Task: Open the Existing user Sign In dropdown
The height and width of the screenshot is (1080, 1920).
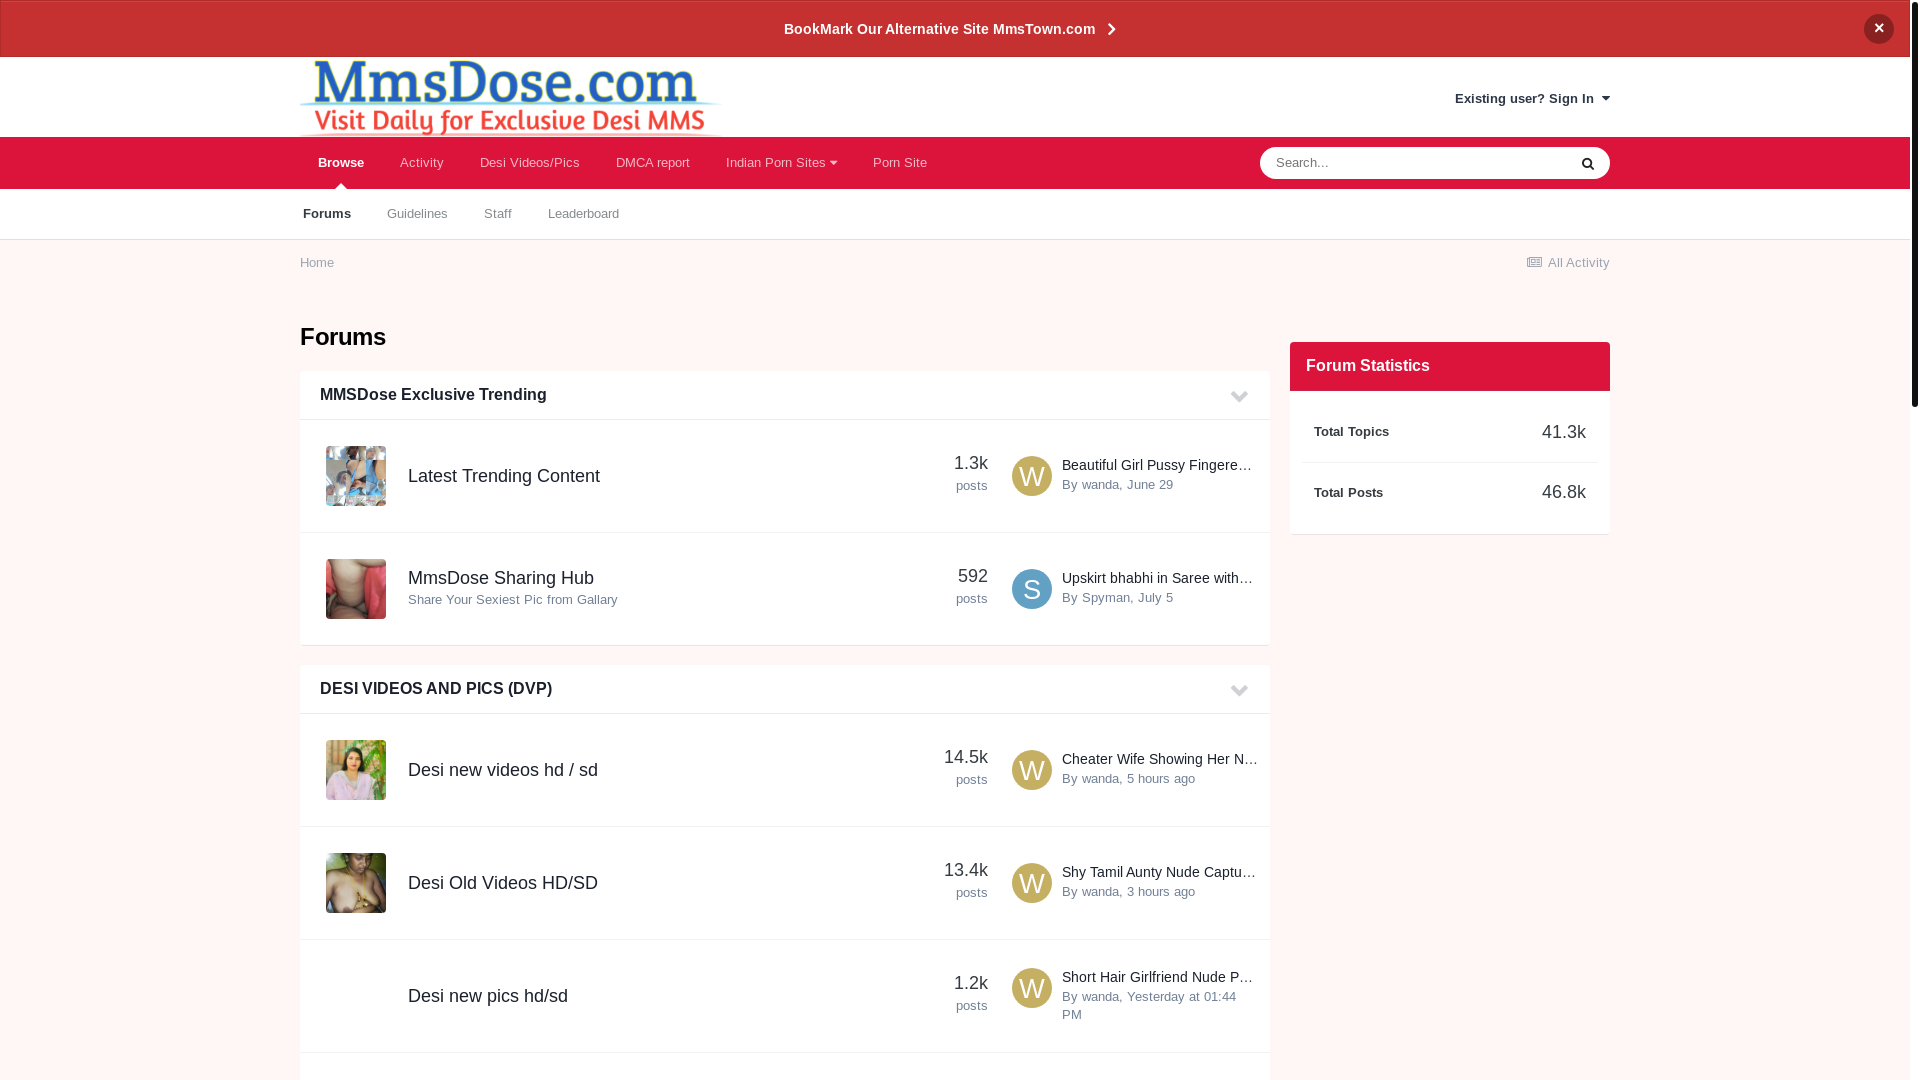Action: [1531, 98]
